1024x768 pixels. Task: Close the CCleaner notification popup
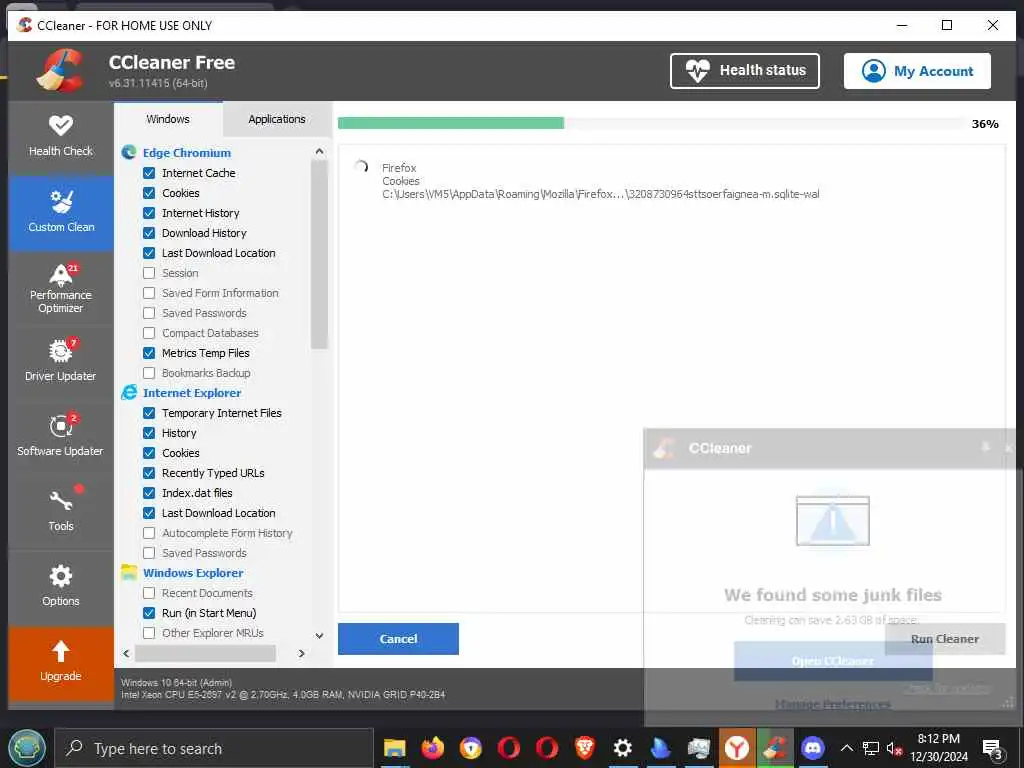pyautogui.click(x=1008, y=448)
